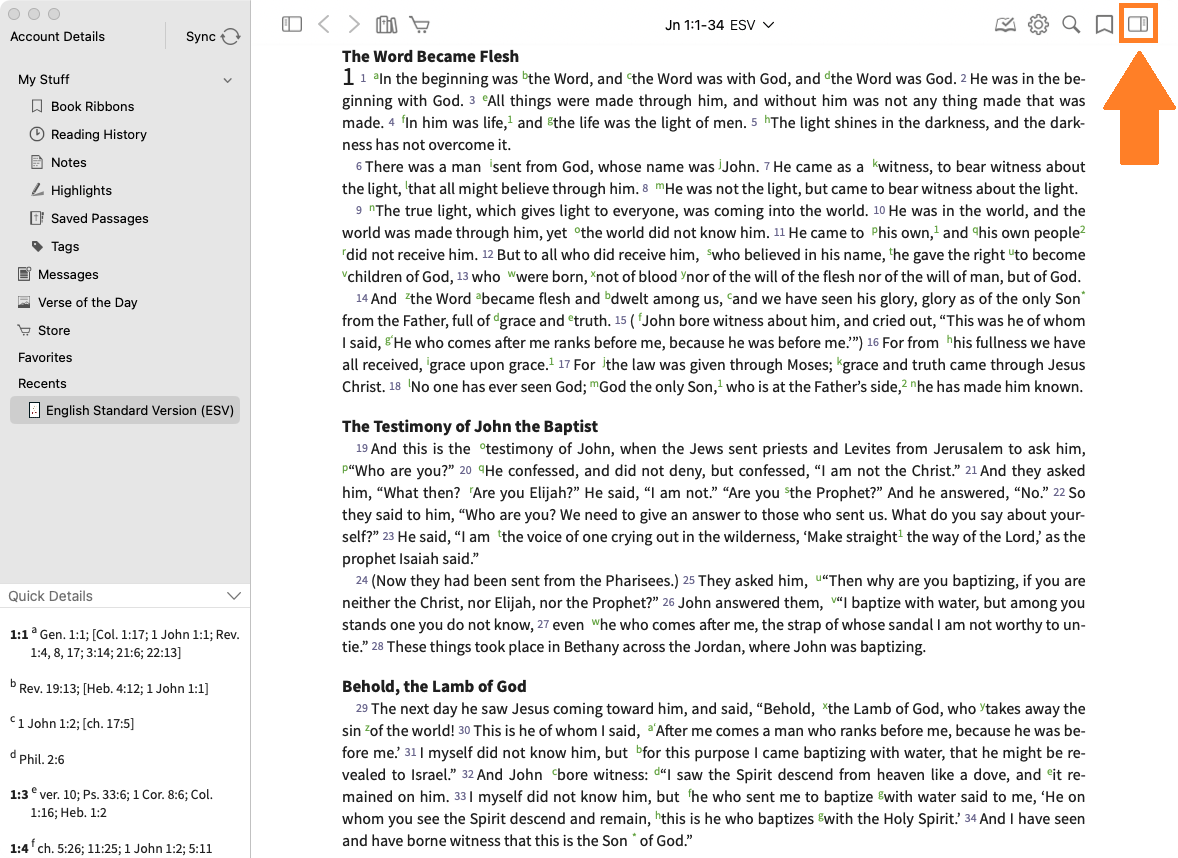
Task: Go back with the left arrow
Action: (323, 25)
